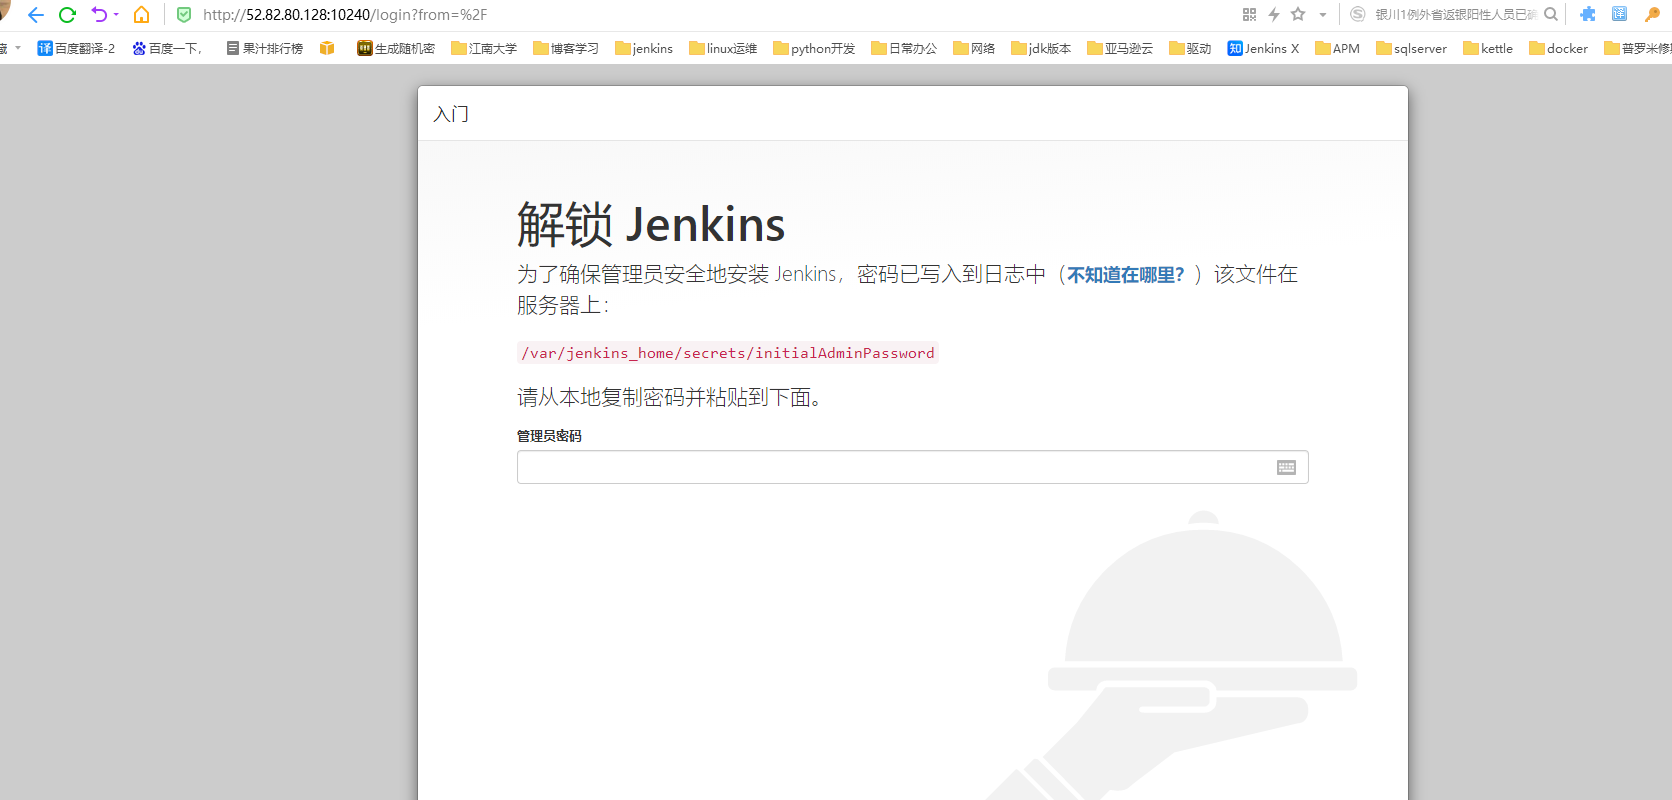Open the virtual keyboard icon in password field
Image resolution: width=1672 pixels, height=800 pixels.
tap(1286, 467)
